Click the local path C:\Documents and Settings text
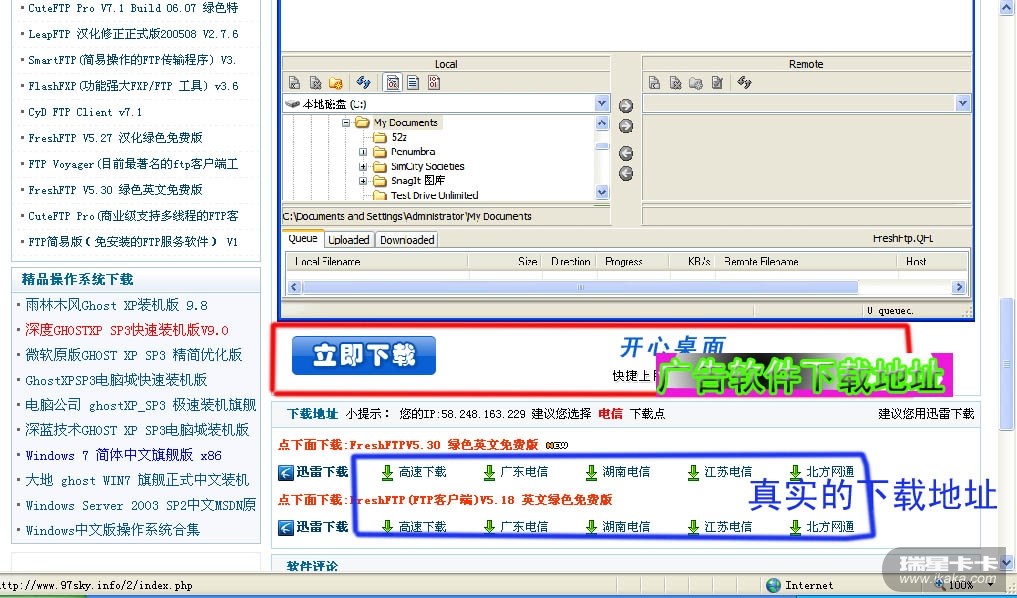 [x=407, y=216]
